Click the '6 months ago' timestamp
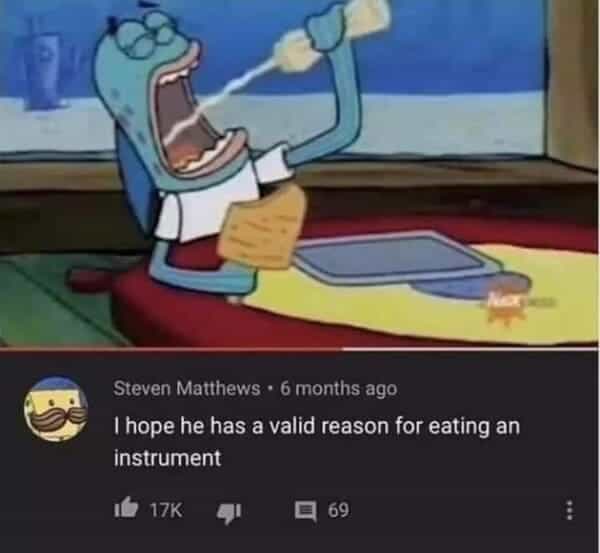Image resolution: width=600 pixels, height=553 pixels. tap(339, 389)
